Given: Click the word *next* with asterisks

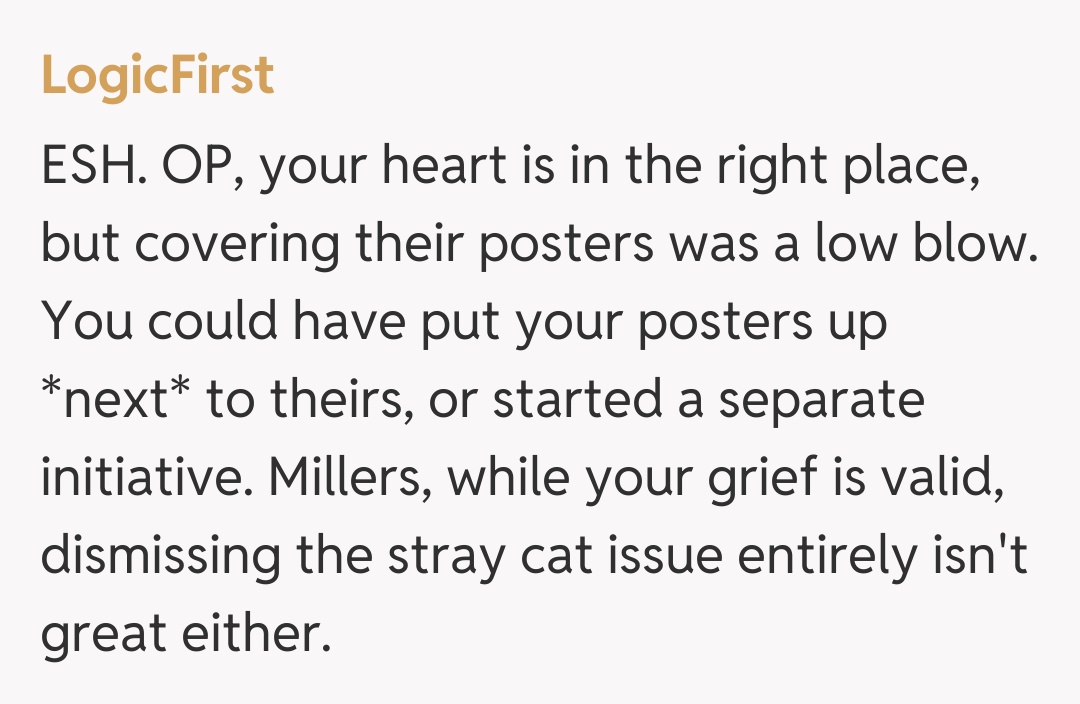Looking at the screenshot, I should pyautogui.click(x=112, y=400).
